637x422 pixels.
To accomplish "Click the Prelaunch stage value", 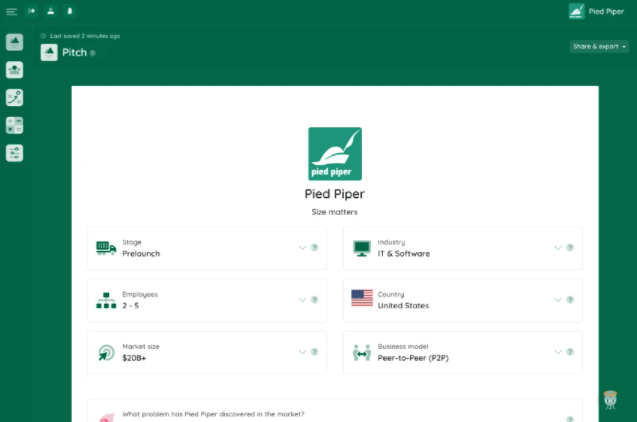I will point(141,253).
